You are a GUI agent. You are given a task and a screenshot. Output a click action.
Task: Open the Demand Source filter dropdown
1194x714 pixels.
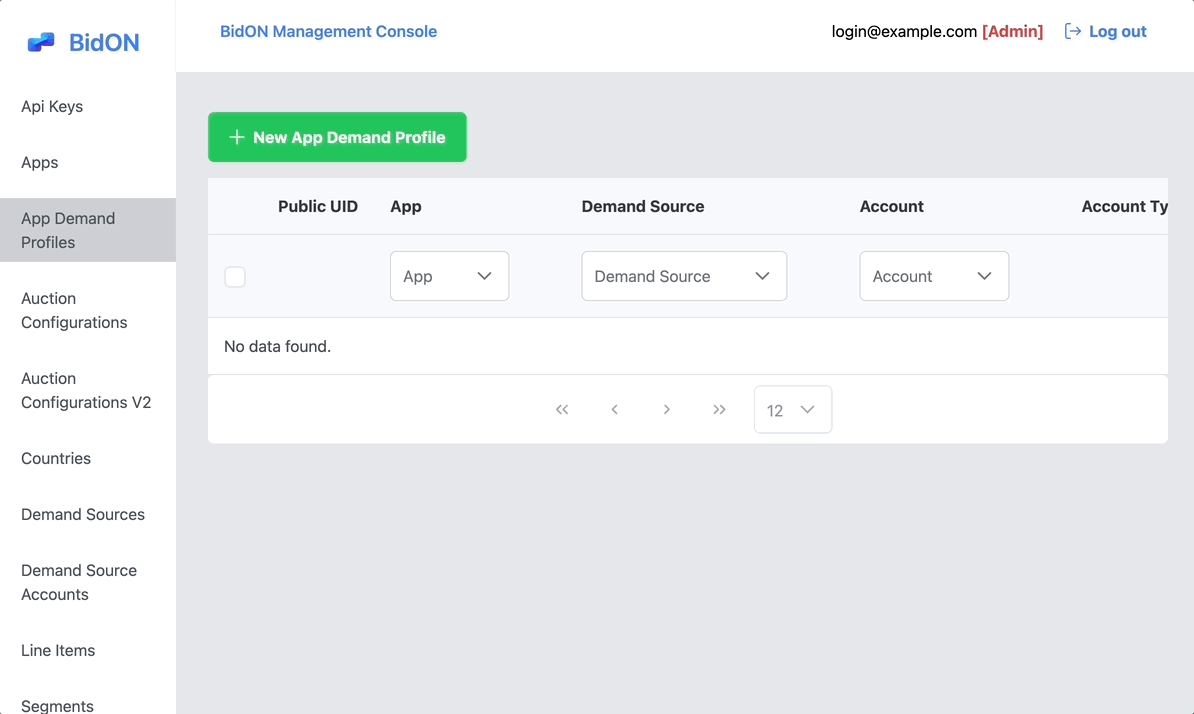click(x=684, y=276)
